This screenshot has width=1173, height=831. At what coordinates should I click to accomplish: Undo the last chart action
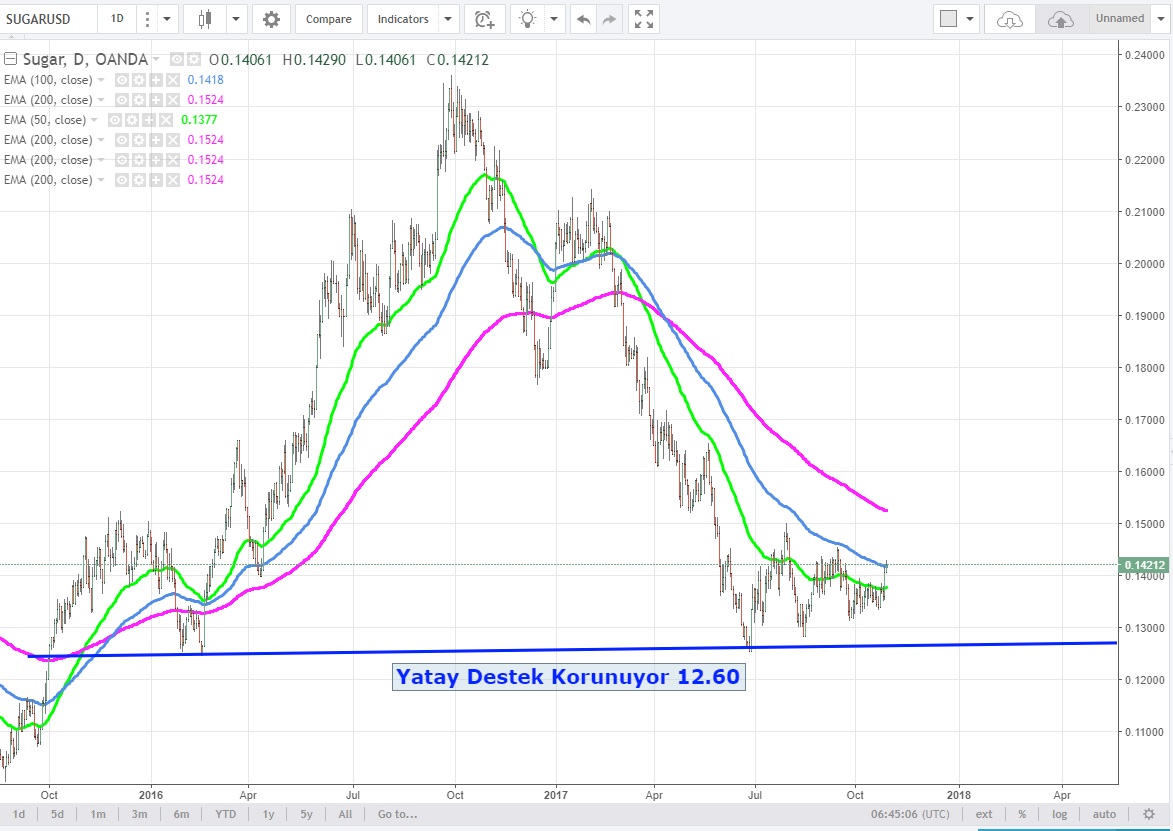click(x=584, y=19)
